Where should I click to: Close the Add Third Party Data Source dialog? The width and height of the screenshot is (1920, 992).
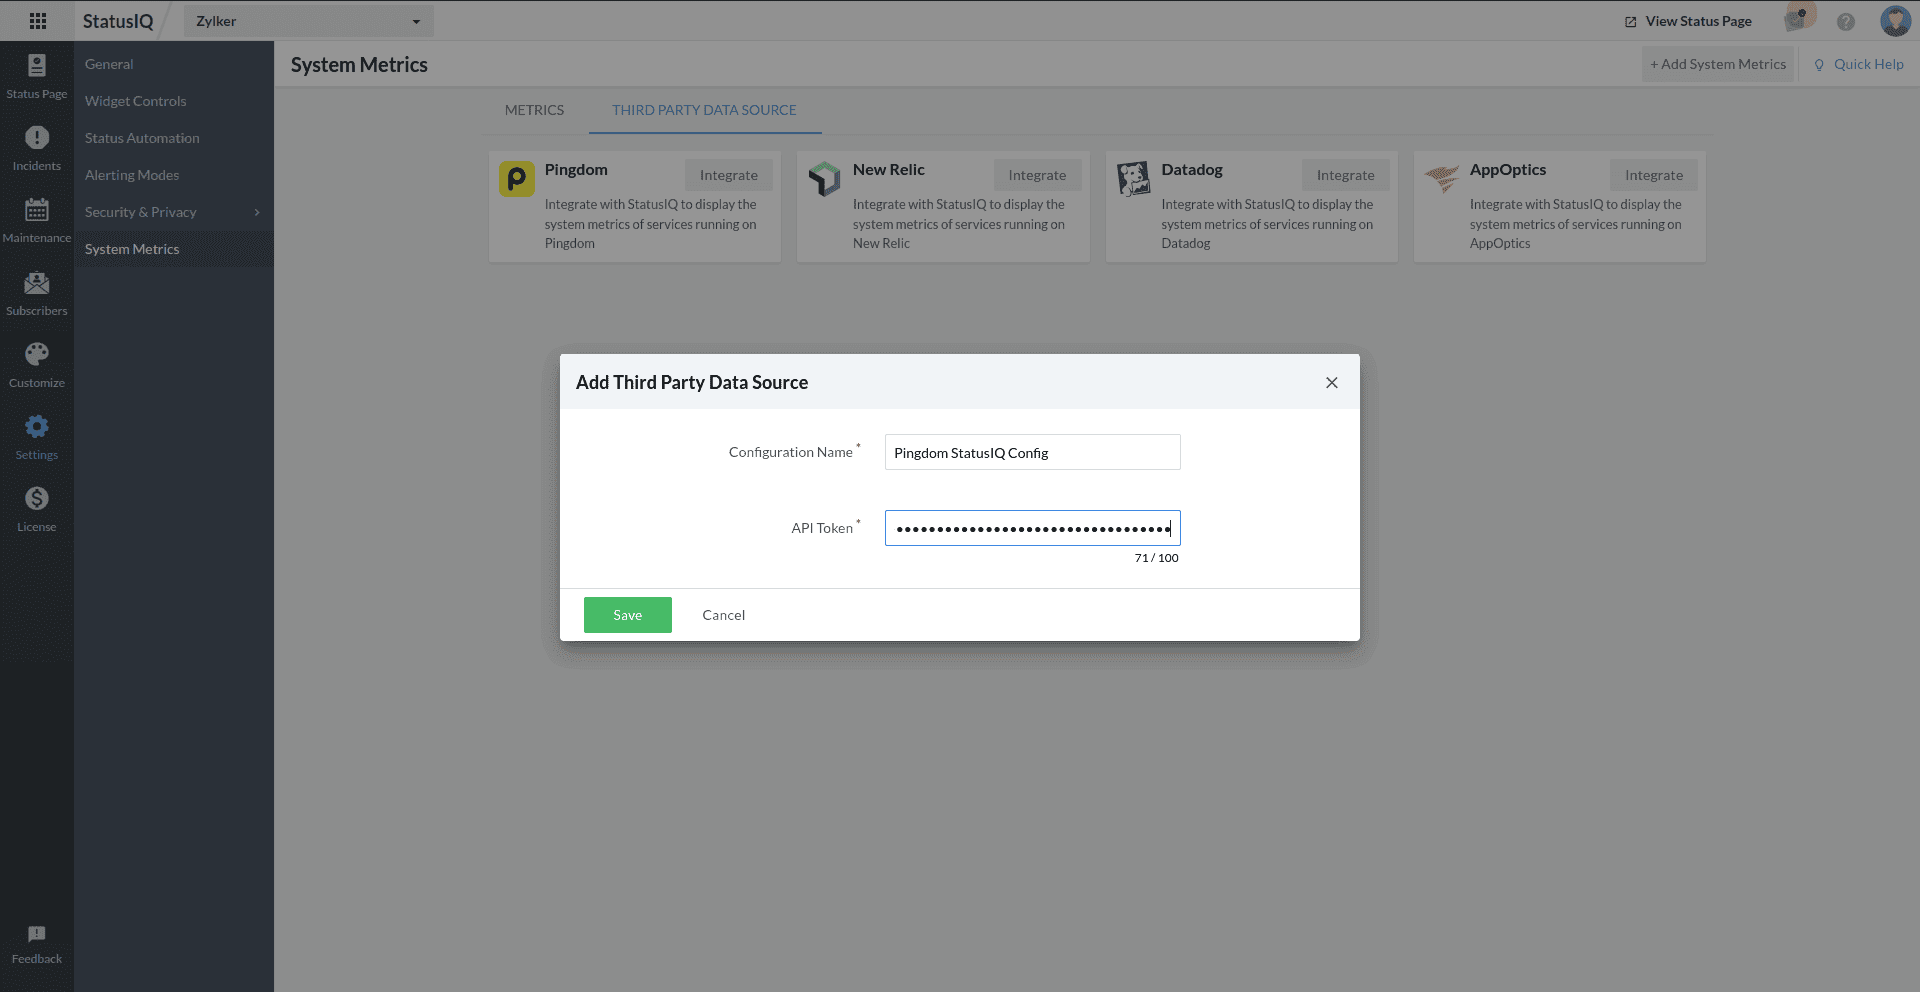tap(1331, 383)
